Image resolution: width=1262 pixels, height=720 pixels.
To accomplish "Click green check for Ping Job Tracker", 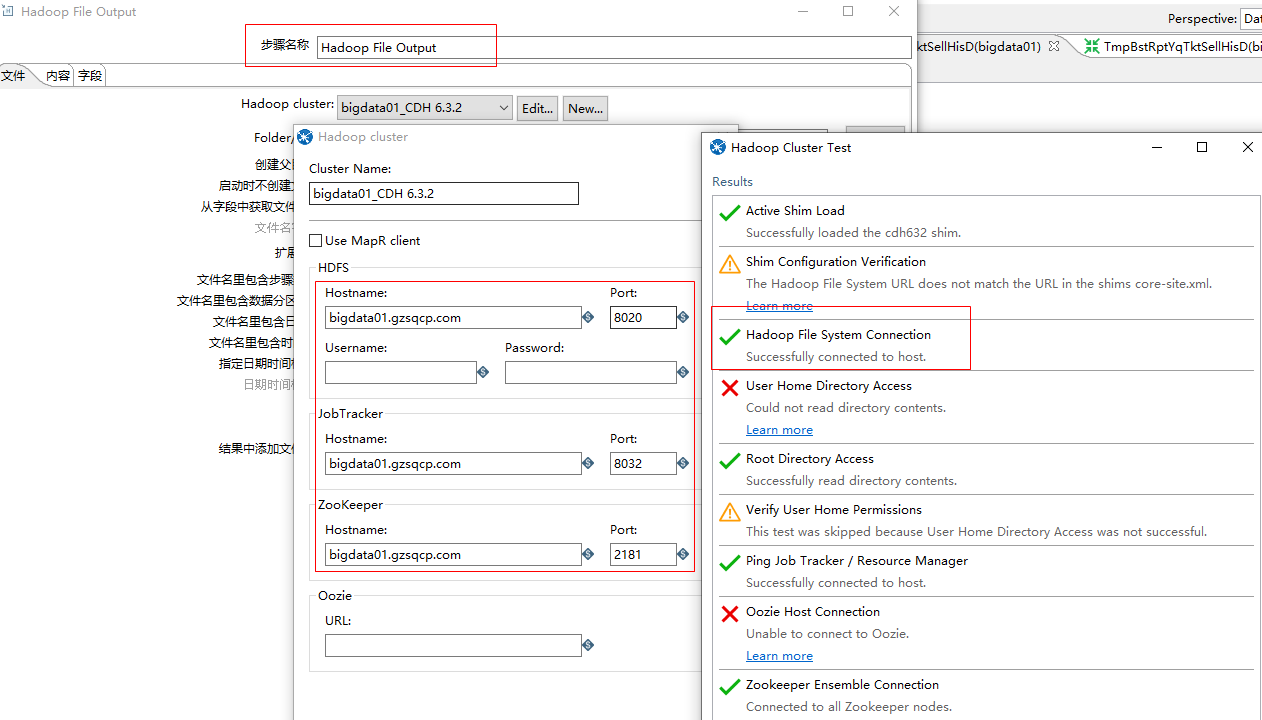I will (730, 562).
